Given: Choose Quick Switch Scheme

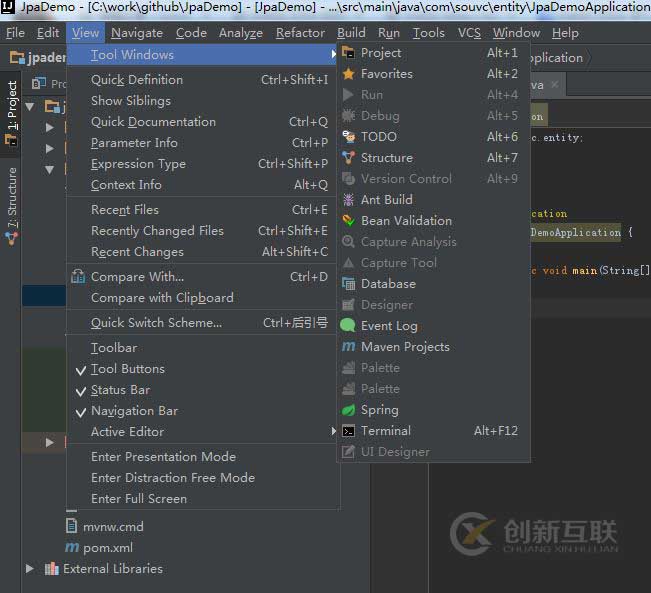Looking at the screenshot, I should [203, 323].
